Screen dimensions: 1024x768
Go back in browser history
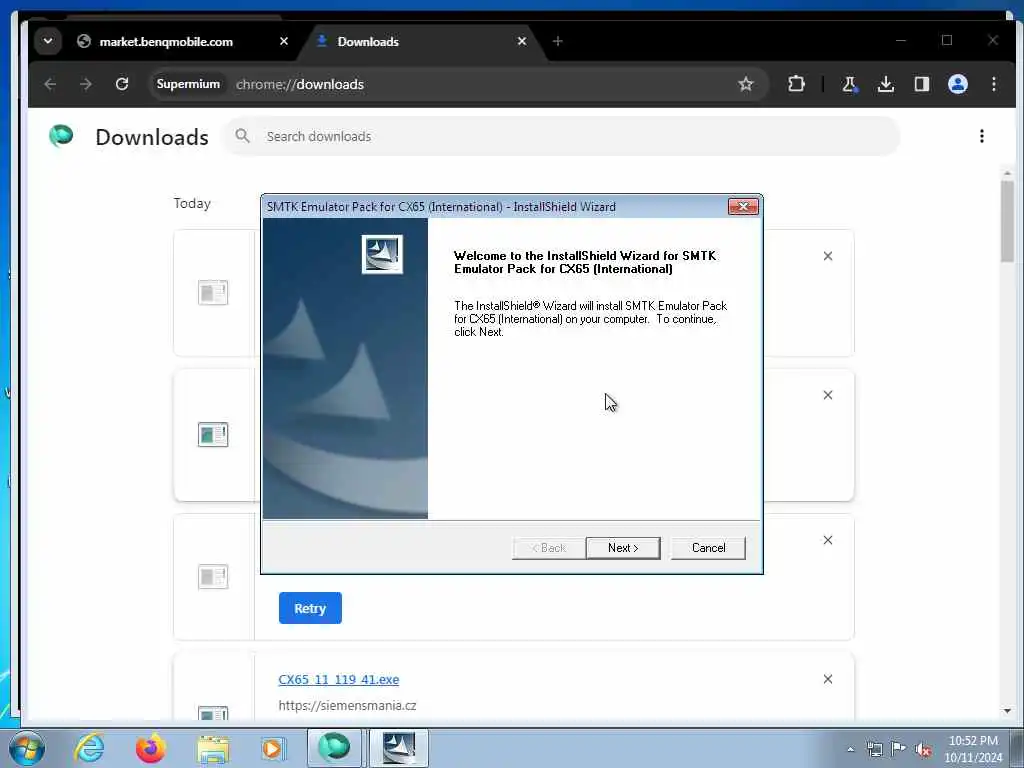50,84
